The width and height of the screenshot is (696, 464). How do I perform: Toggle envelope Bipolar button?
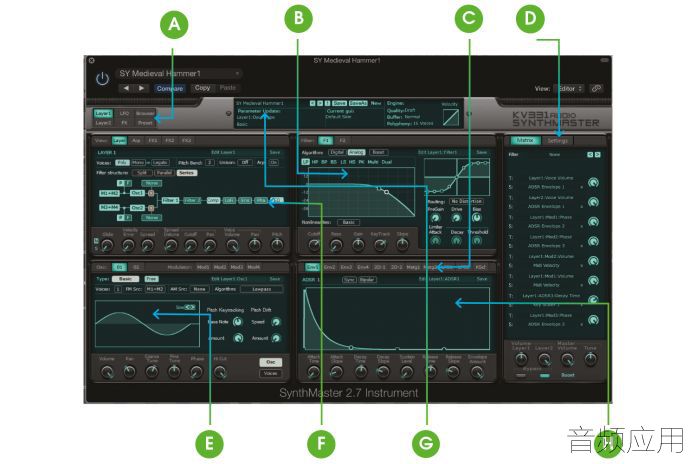(367, 280)
